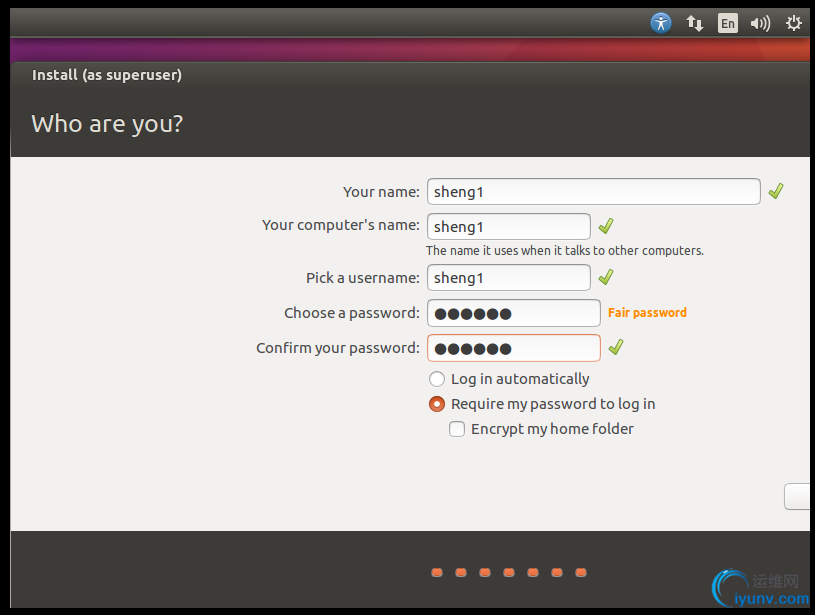The height and width of the screenshot is (615, 815).
Task: Click the Choose a password field
Action: (514, 313)
